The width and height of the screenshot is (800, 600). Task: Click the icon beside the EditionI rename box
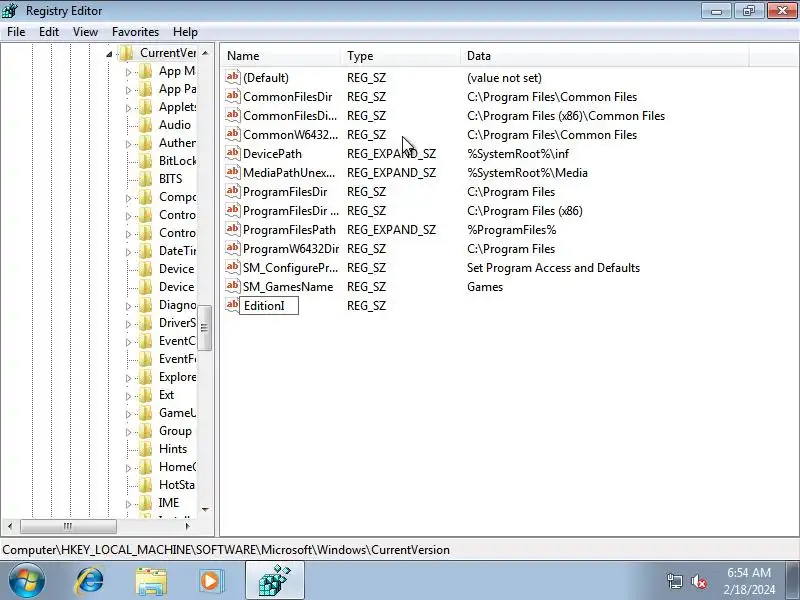233,306
